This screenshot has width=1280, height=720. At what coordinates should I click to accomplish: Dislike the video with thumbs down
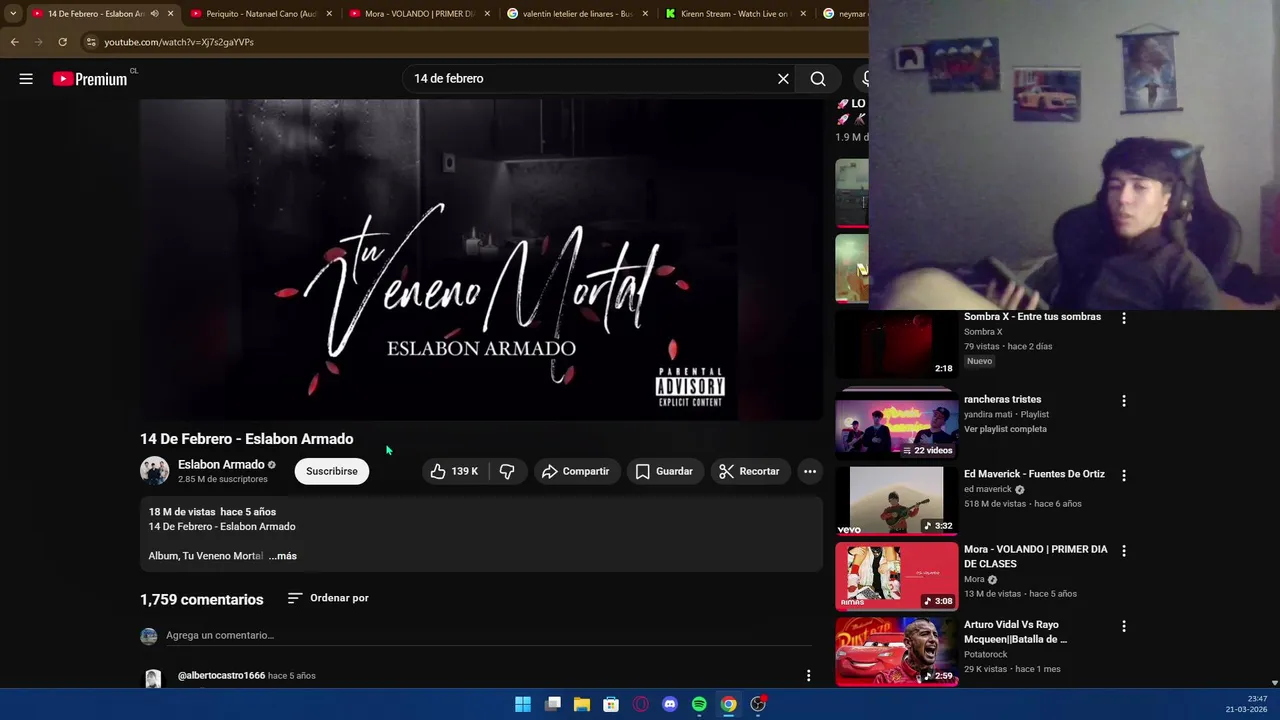coord(507,471)
